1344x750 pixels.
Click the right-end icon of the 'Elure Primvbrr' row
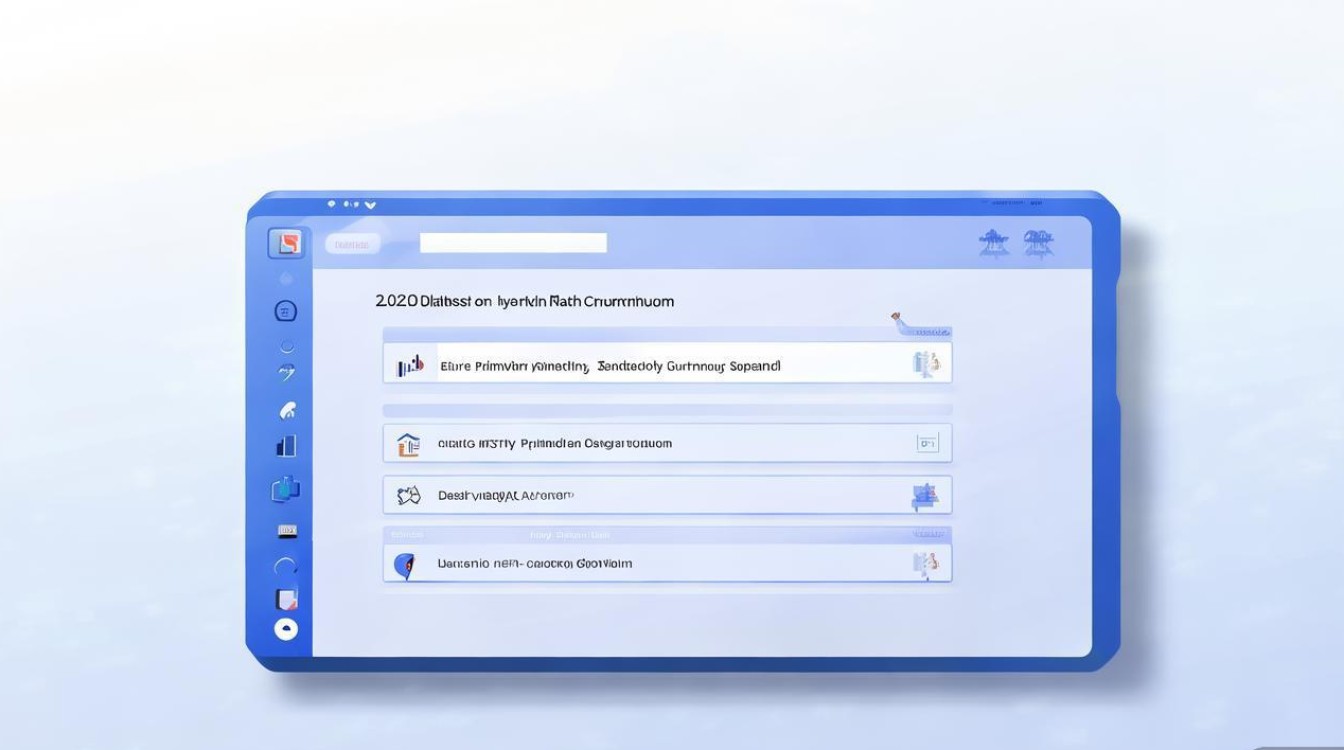tap(926, 365)
